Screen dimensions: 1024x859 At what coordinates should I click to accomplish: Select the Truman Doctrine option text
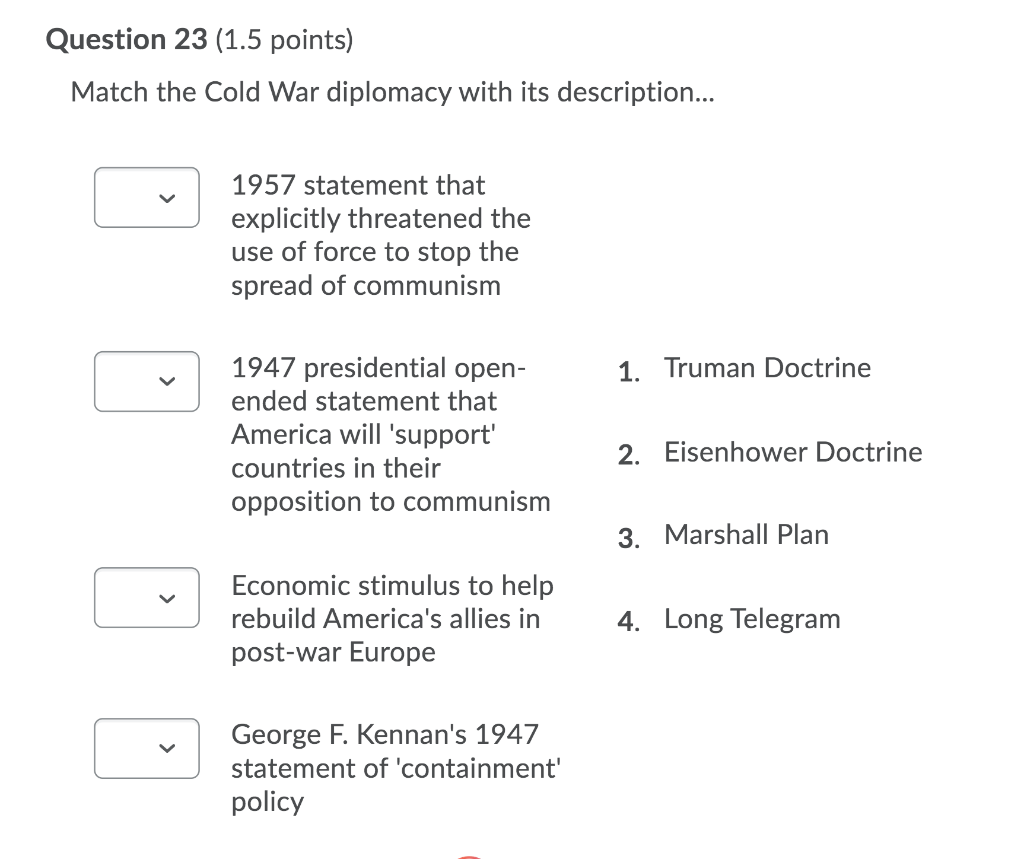[767, 367]
